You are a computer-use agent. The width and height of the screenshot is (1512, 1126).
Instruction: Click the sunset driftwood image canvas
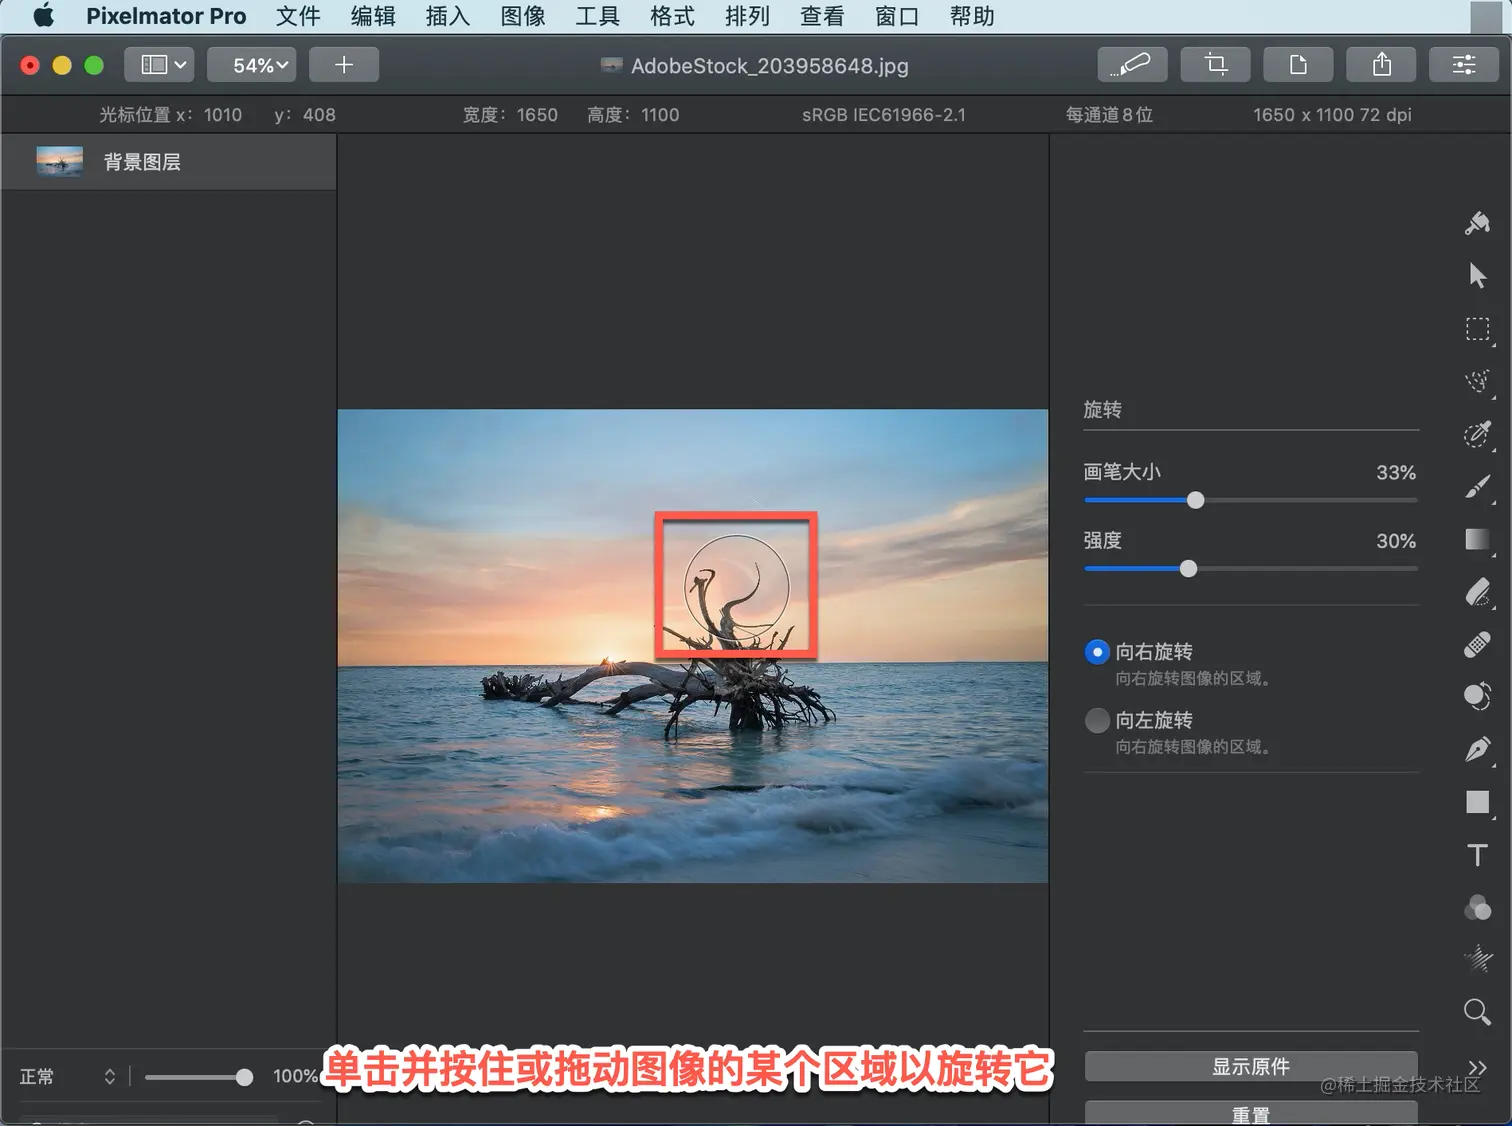(693, 646)
